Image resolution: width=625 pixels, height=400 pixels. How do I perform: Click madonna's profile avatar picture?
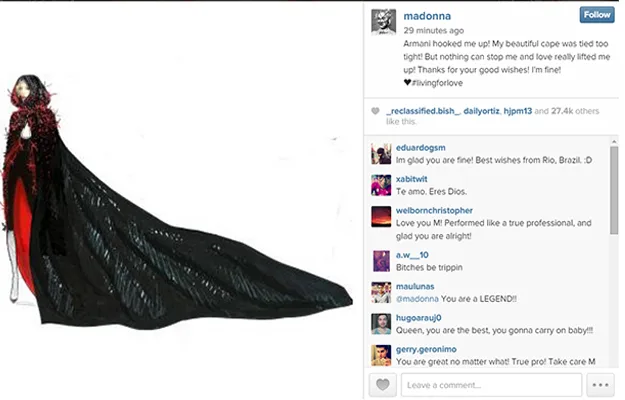(x=383, y=22)
